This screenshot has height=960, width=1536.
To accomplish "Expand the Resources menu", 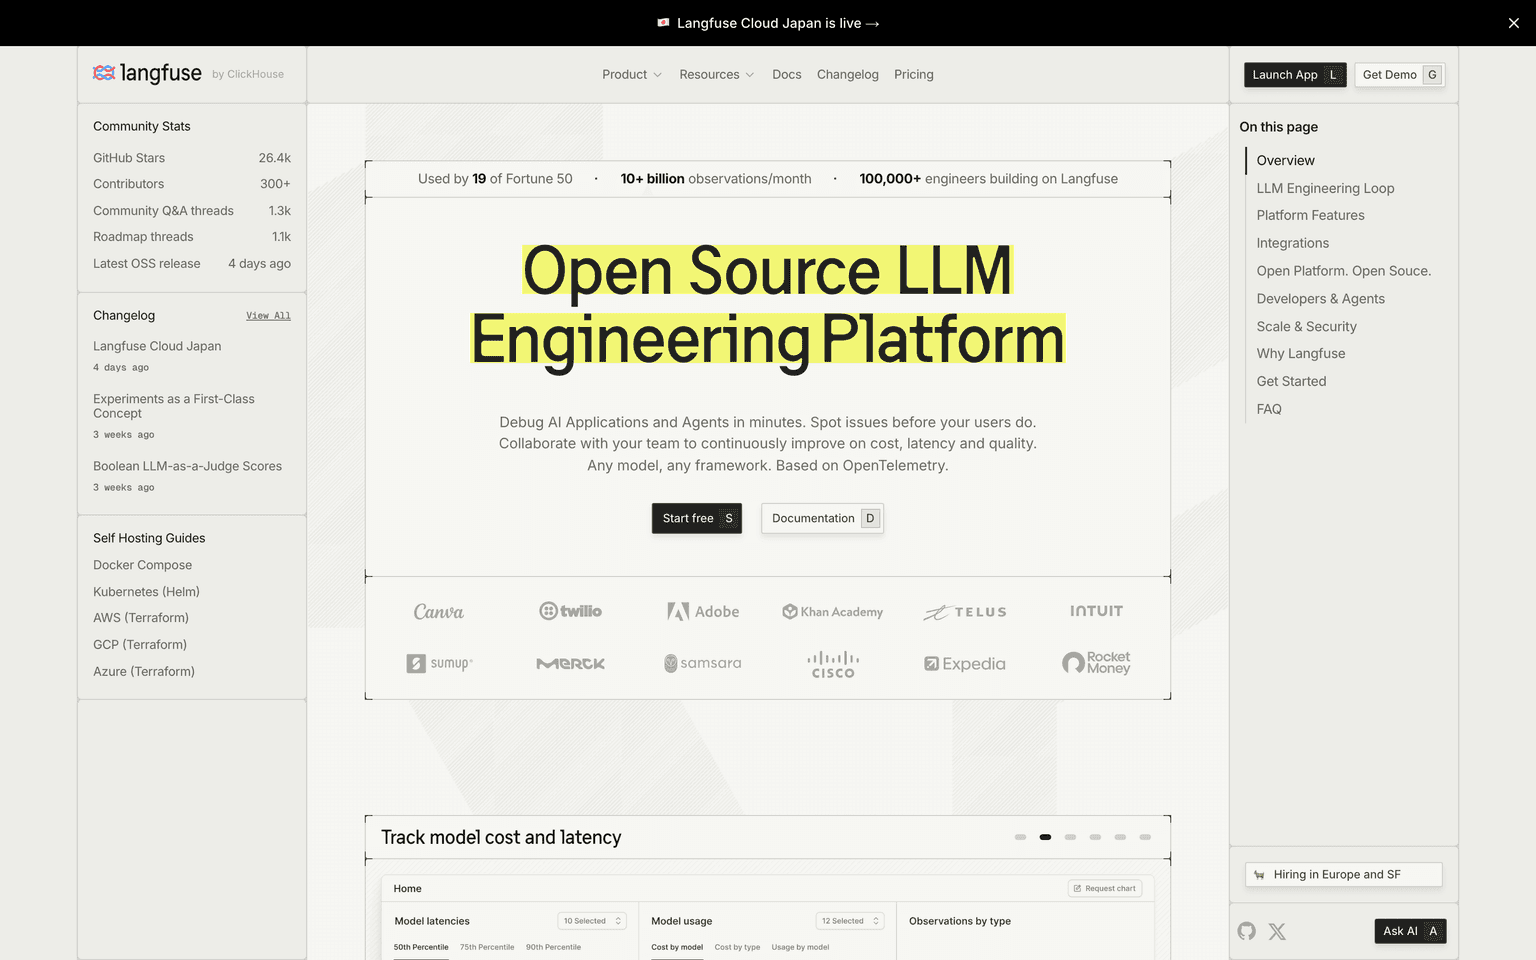I will [717, 74].
